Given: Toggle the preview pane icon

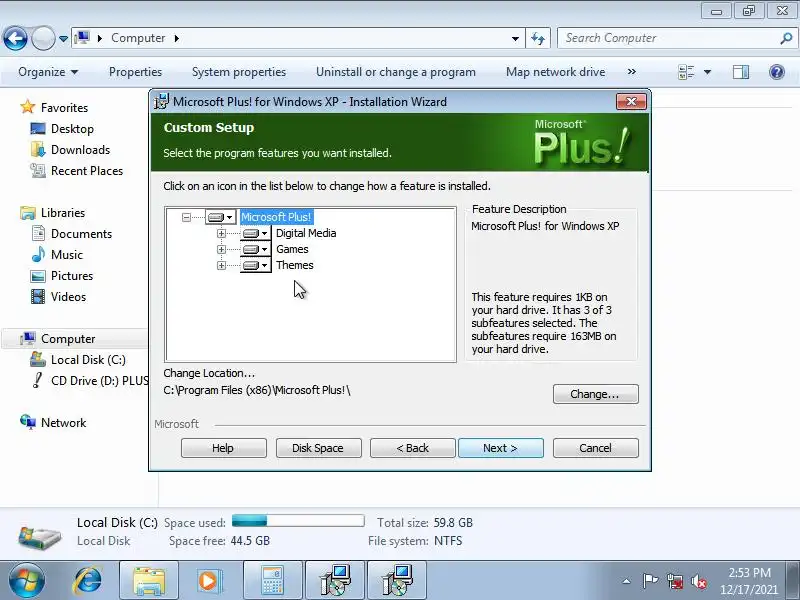Looking at the screenshot, I should coord(741,72).
